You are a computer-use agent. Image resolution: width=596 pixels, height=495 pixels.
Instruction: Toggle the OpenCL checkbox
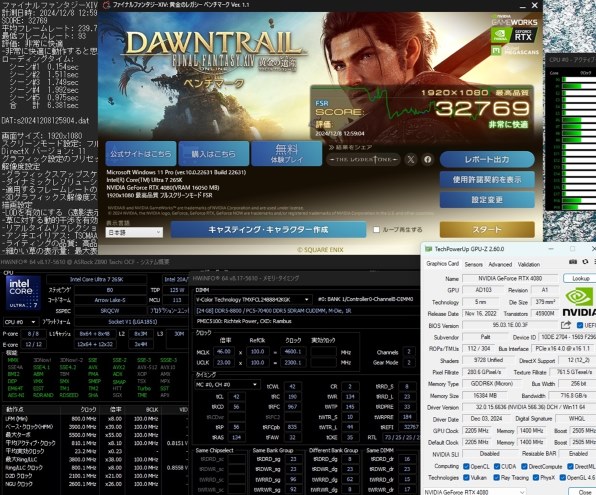(x=466, y=466)
